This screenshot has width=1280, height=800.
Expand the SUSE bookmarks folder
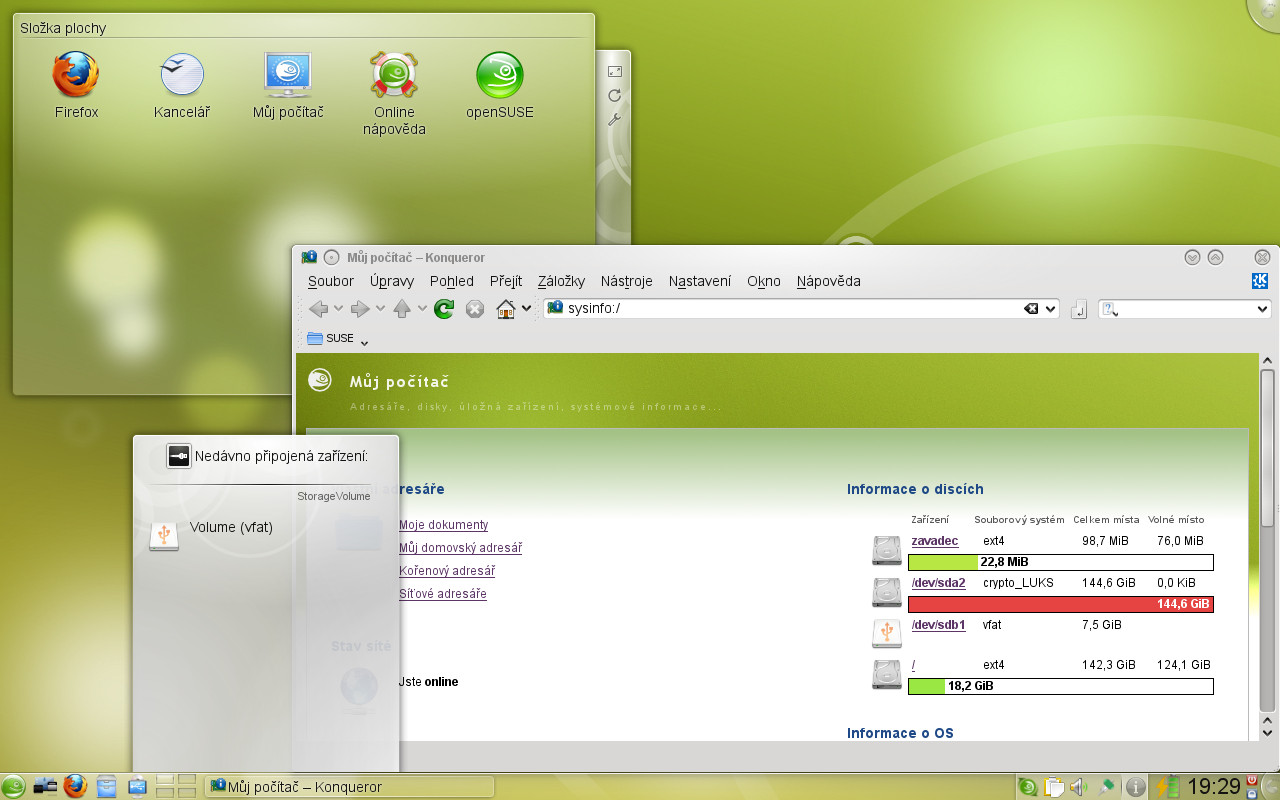(338, 339)
